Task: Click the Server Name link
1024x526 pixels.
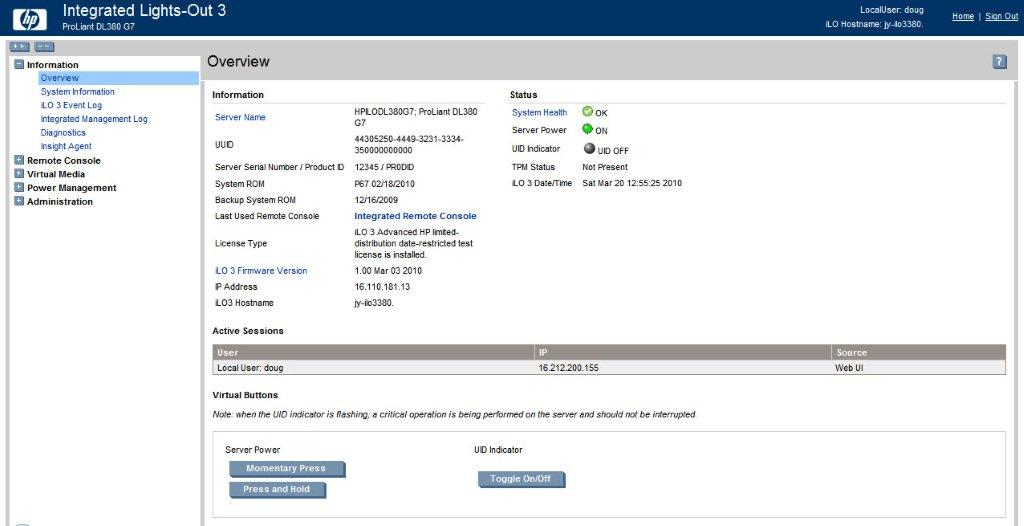Action: 240,118
